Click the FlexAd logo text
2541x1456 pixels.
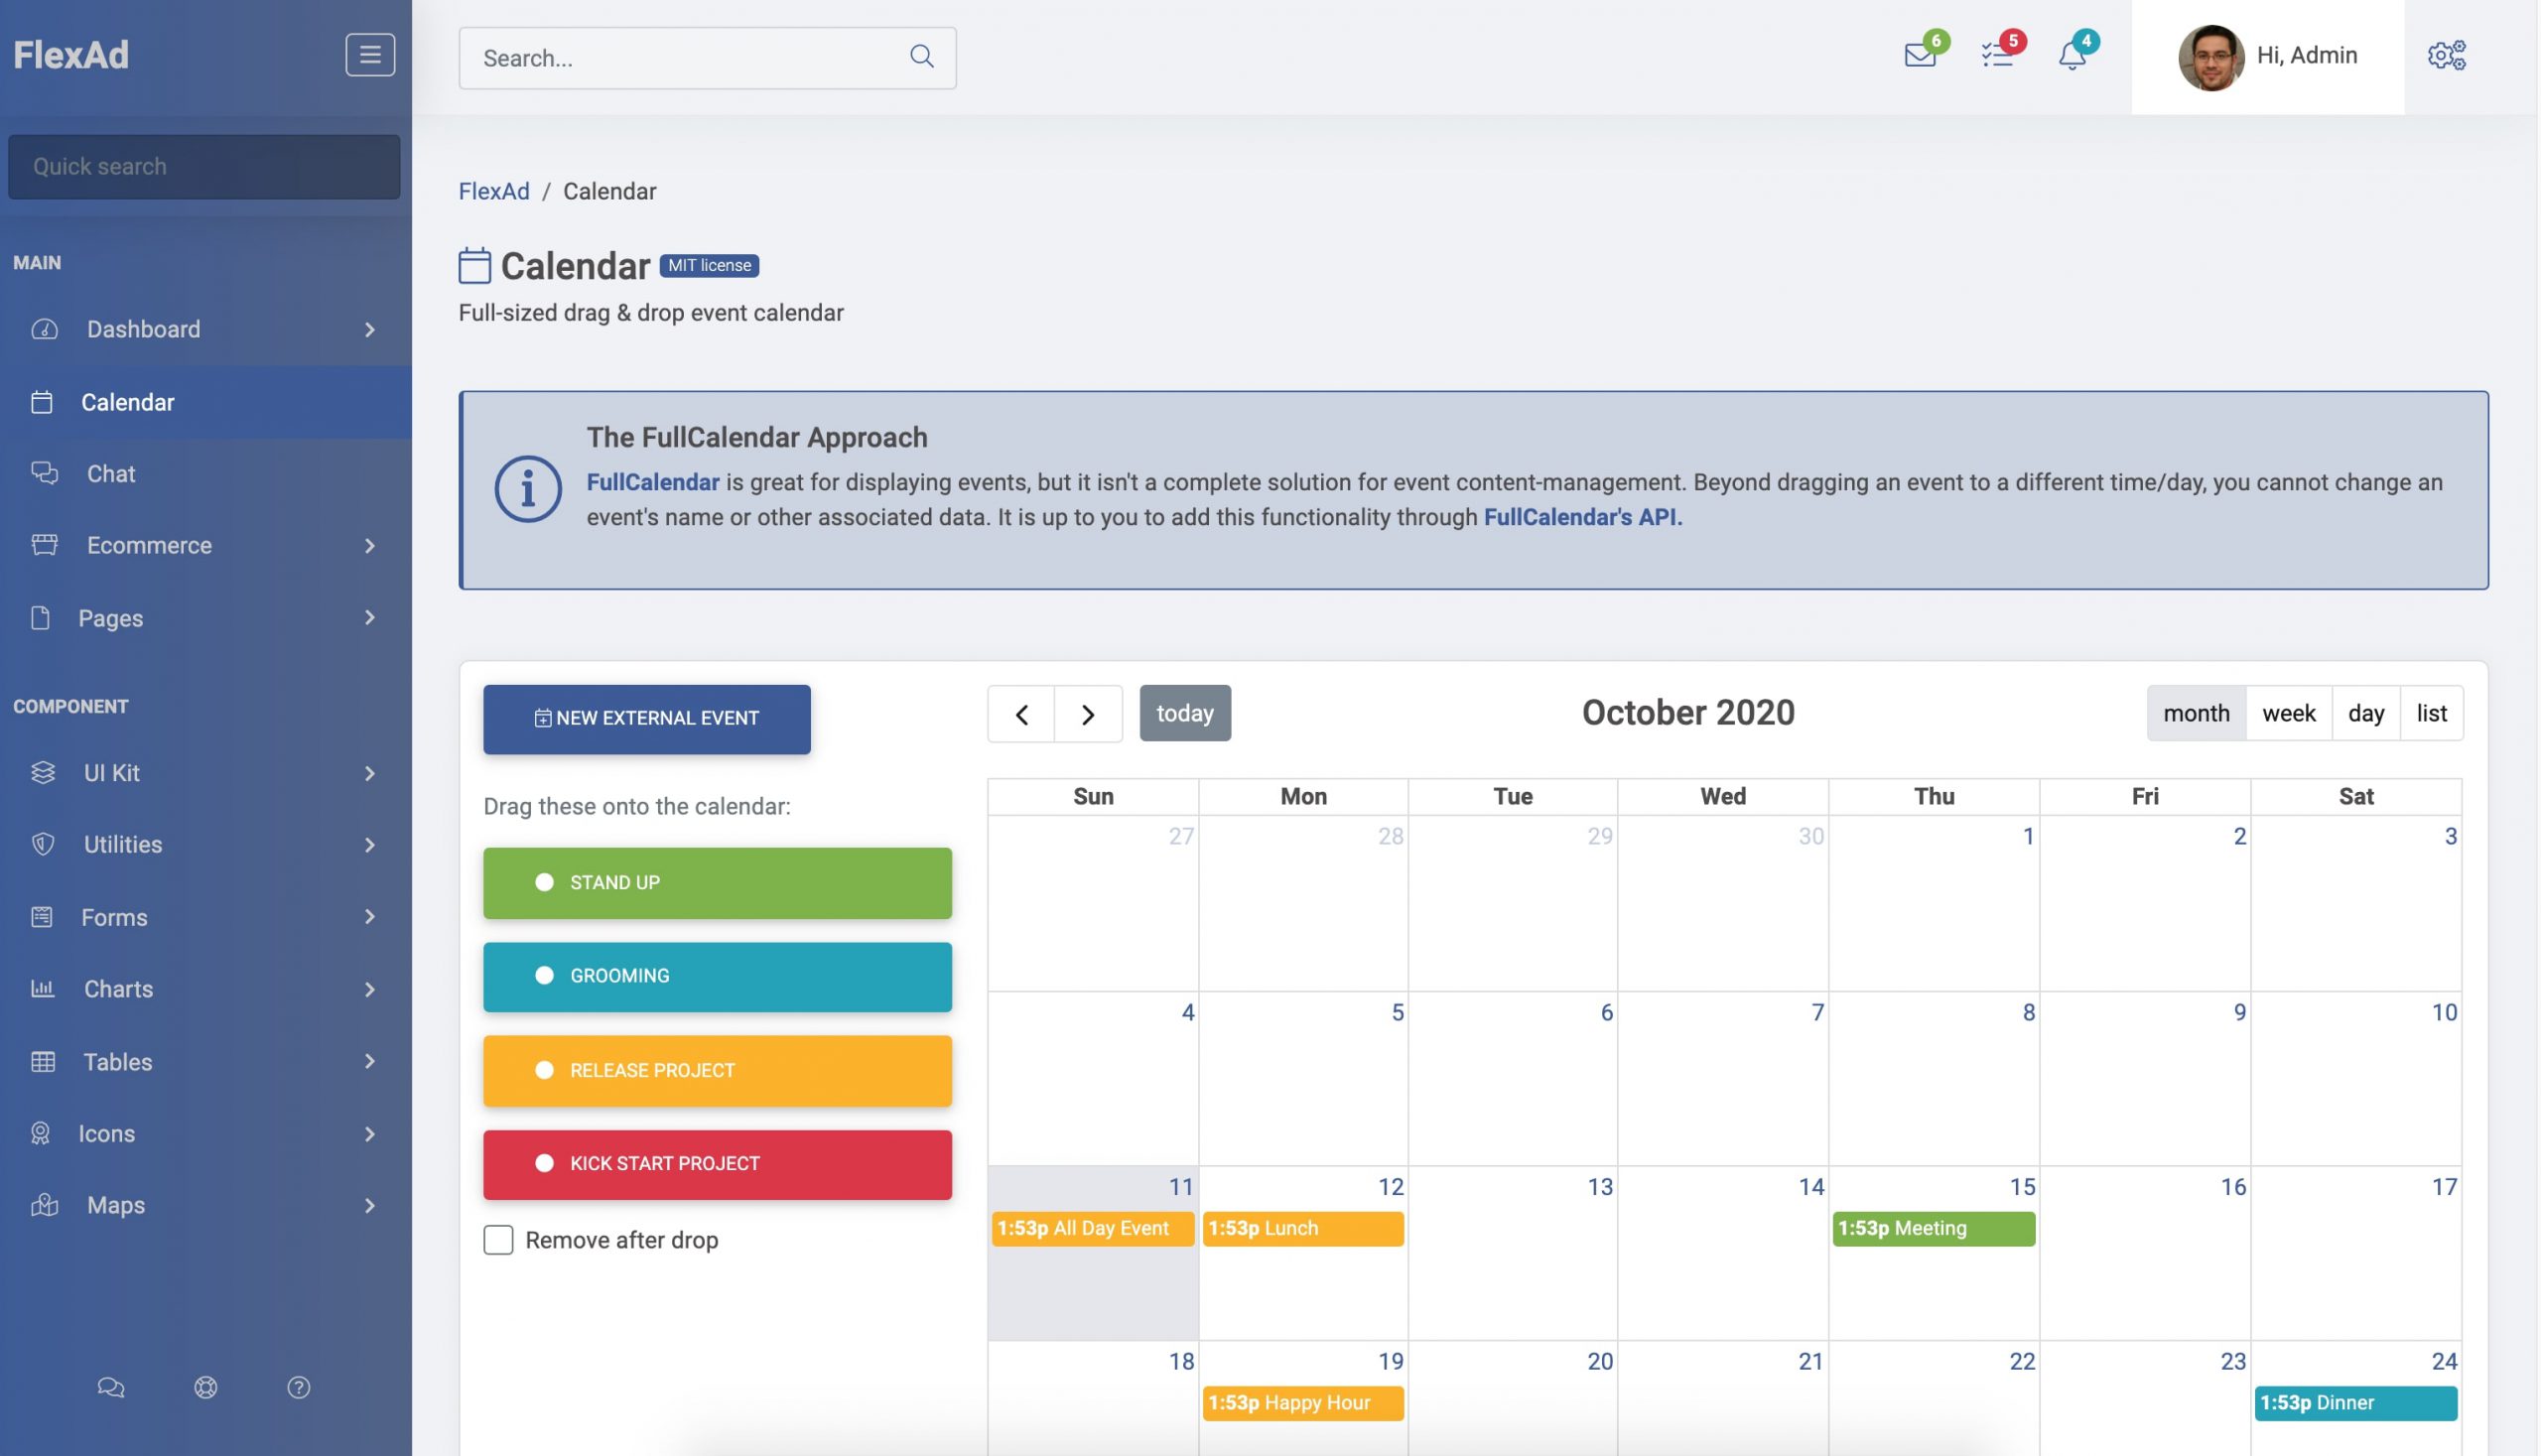click(x=71, y=55)
